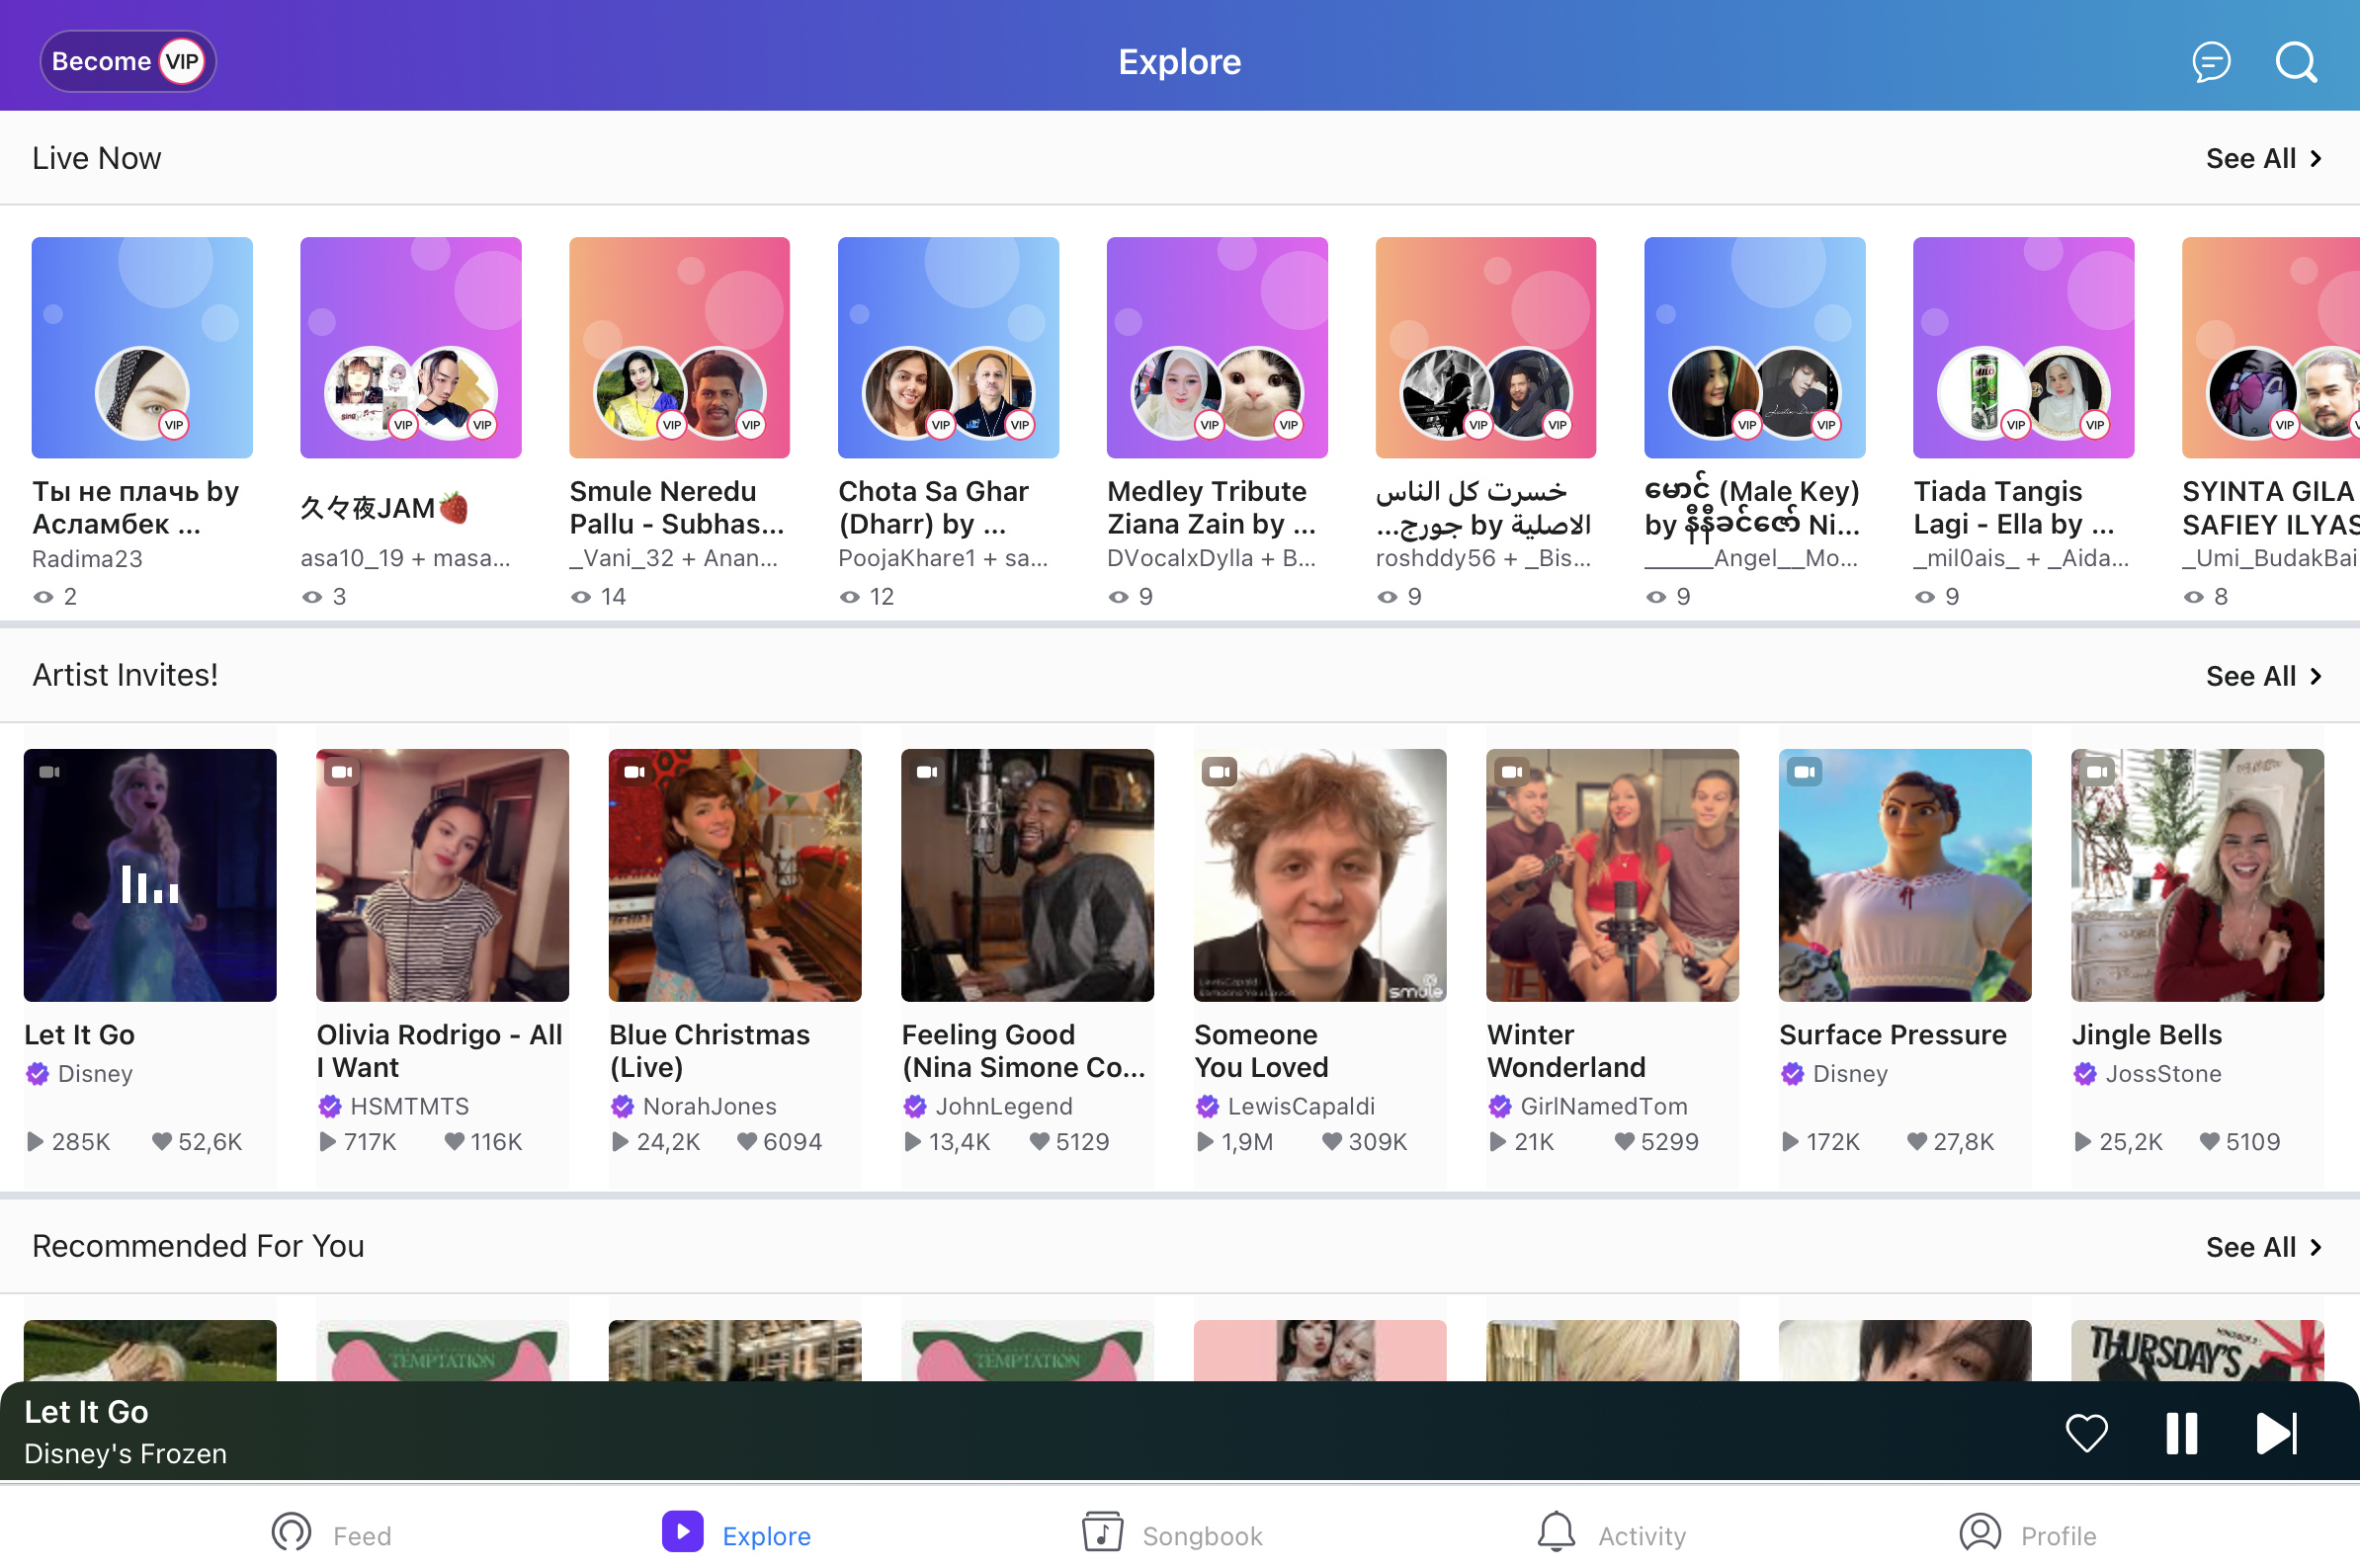Image resolution: width=2360 pixels, height=1568 pixels.
Task: Open Medley Tribute Ziana Zain live
Action: pos(1217,347)
